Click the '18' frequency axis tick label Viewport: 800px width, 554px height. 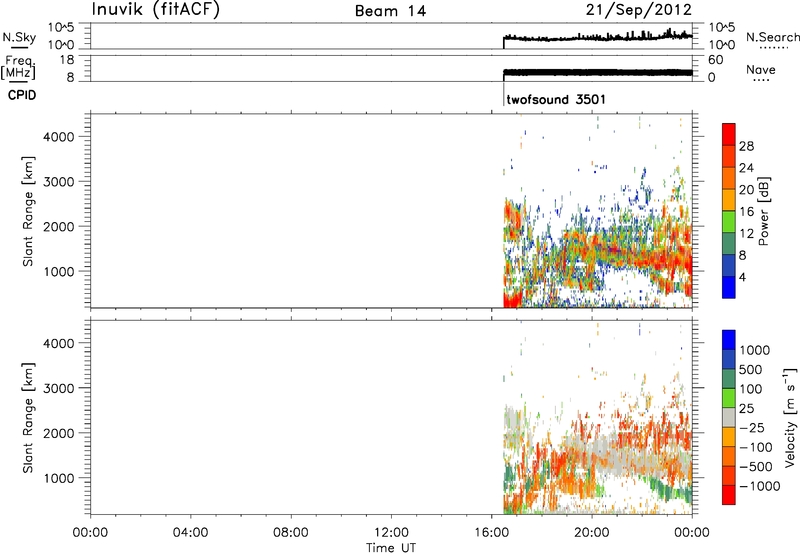click(66, 60)
